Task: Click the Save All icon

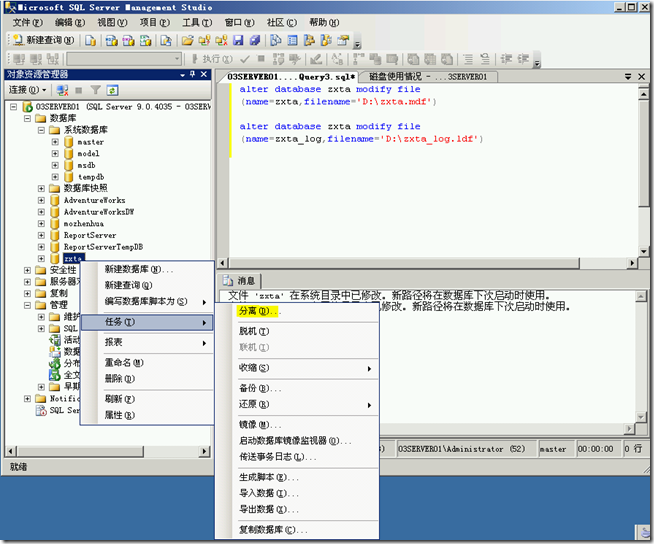Action: (255, 40)
